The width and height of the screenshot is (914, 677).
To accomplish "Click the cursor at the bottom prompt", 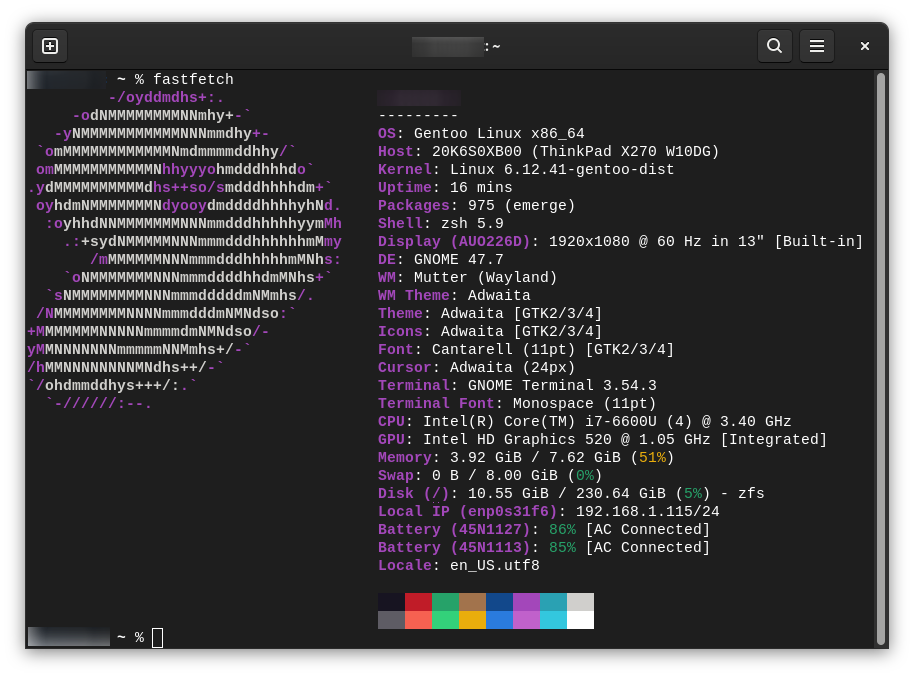I will click(x=157, y=637).
